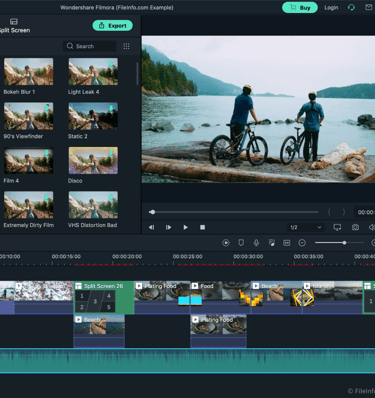Click the effects Search field
This screenshot has width=375, height=398.
90,46
